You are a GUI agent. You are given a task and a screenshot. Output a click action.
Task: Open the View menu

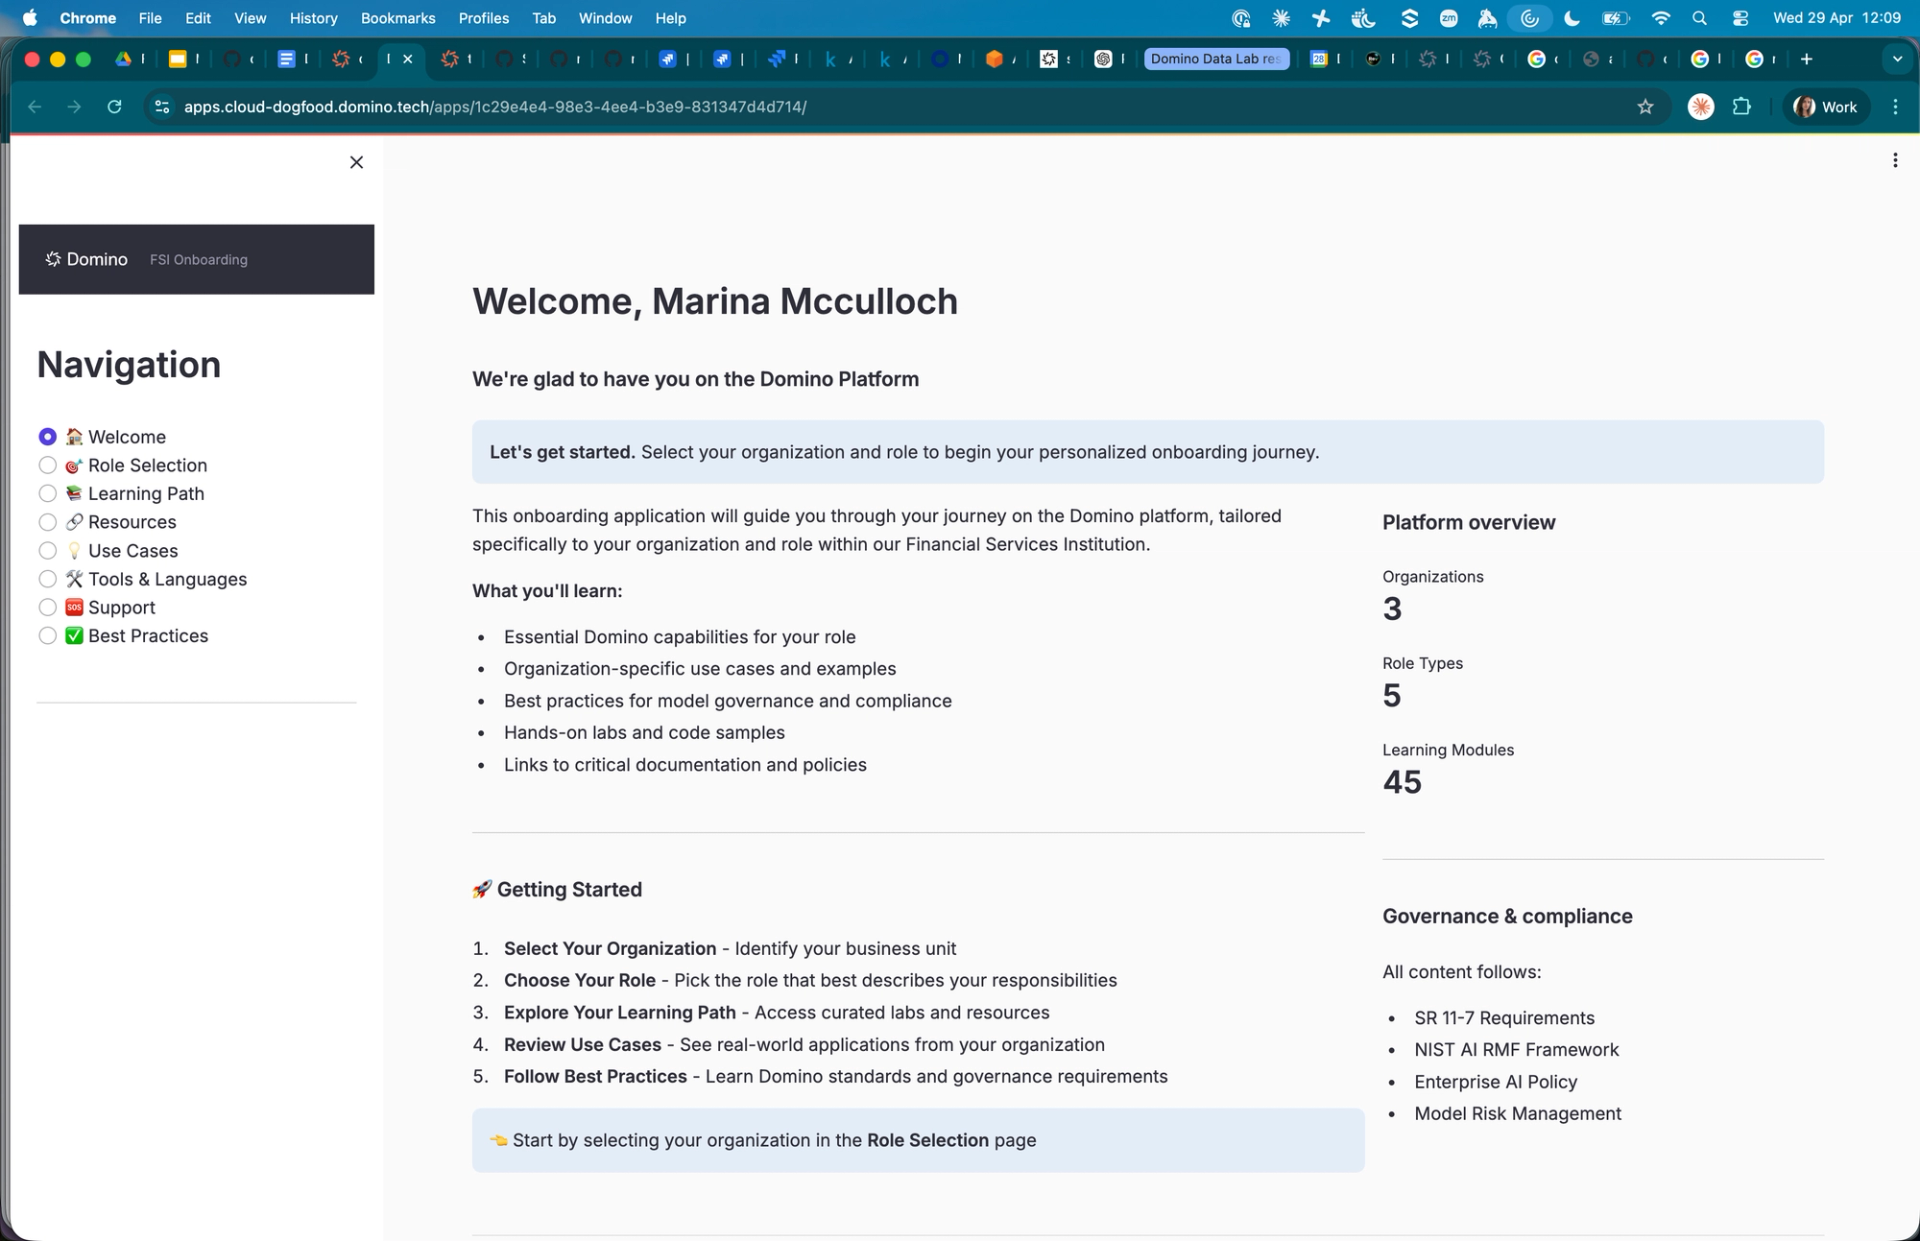coord(250,18)
